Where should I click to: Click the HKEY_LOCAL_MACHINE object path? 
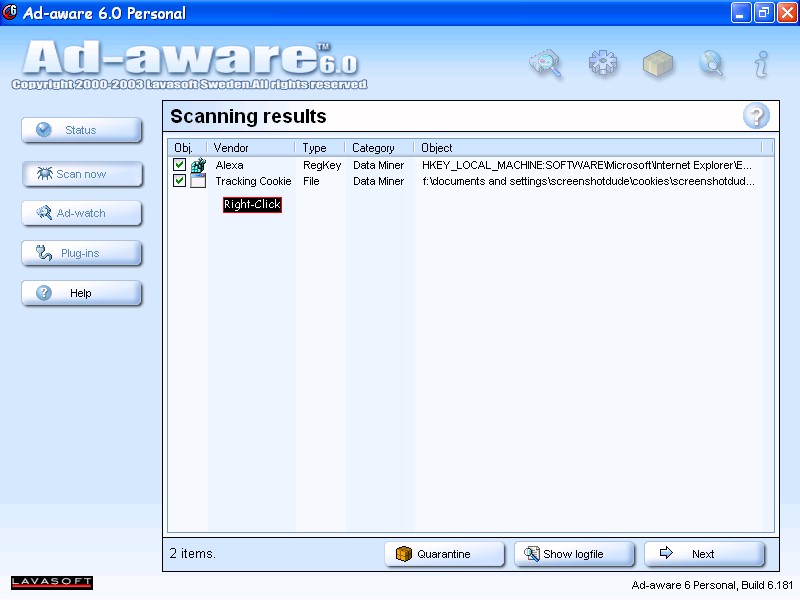587,165
